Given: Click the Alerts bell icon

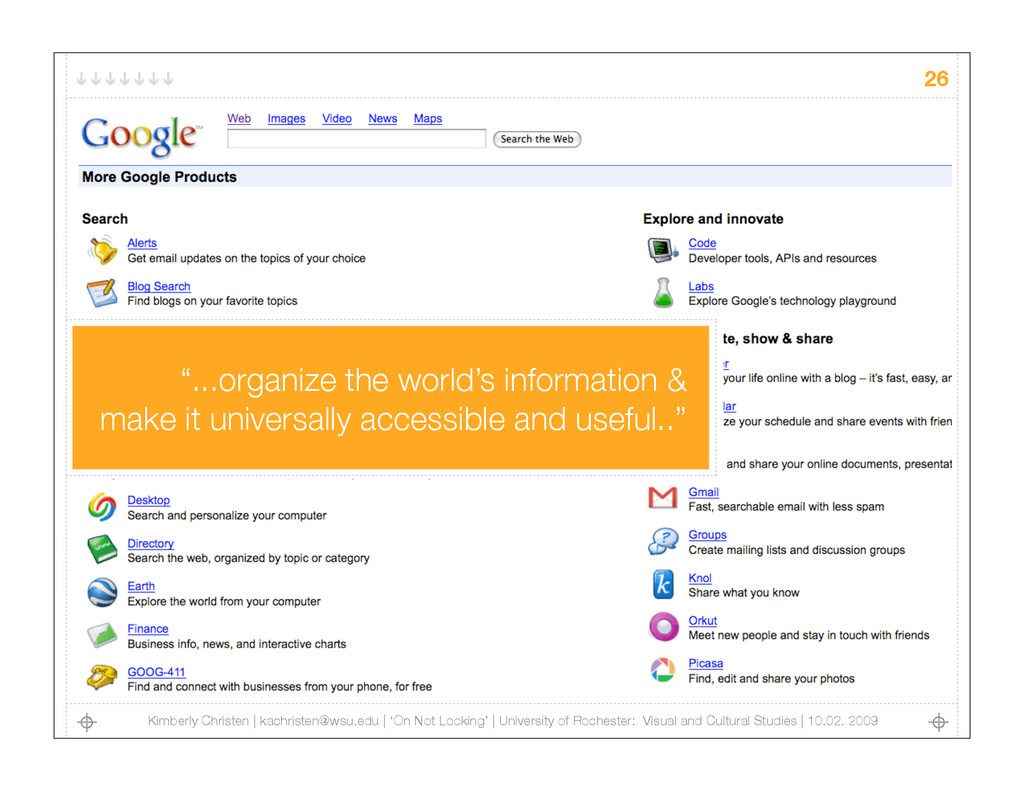Looking at the screenshot, I should point(102,250).
